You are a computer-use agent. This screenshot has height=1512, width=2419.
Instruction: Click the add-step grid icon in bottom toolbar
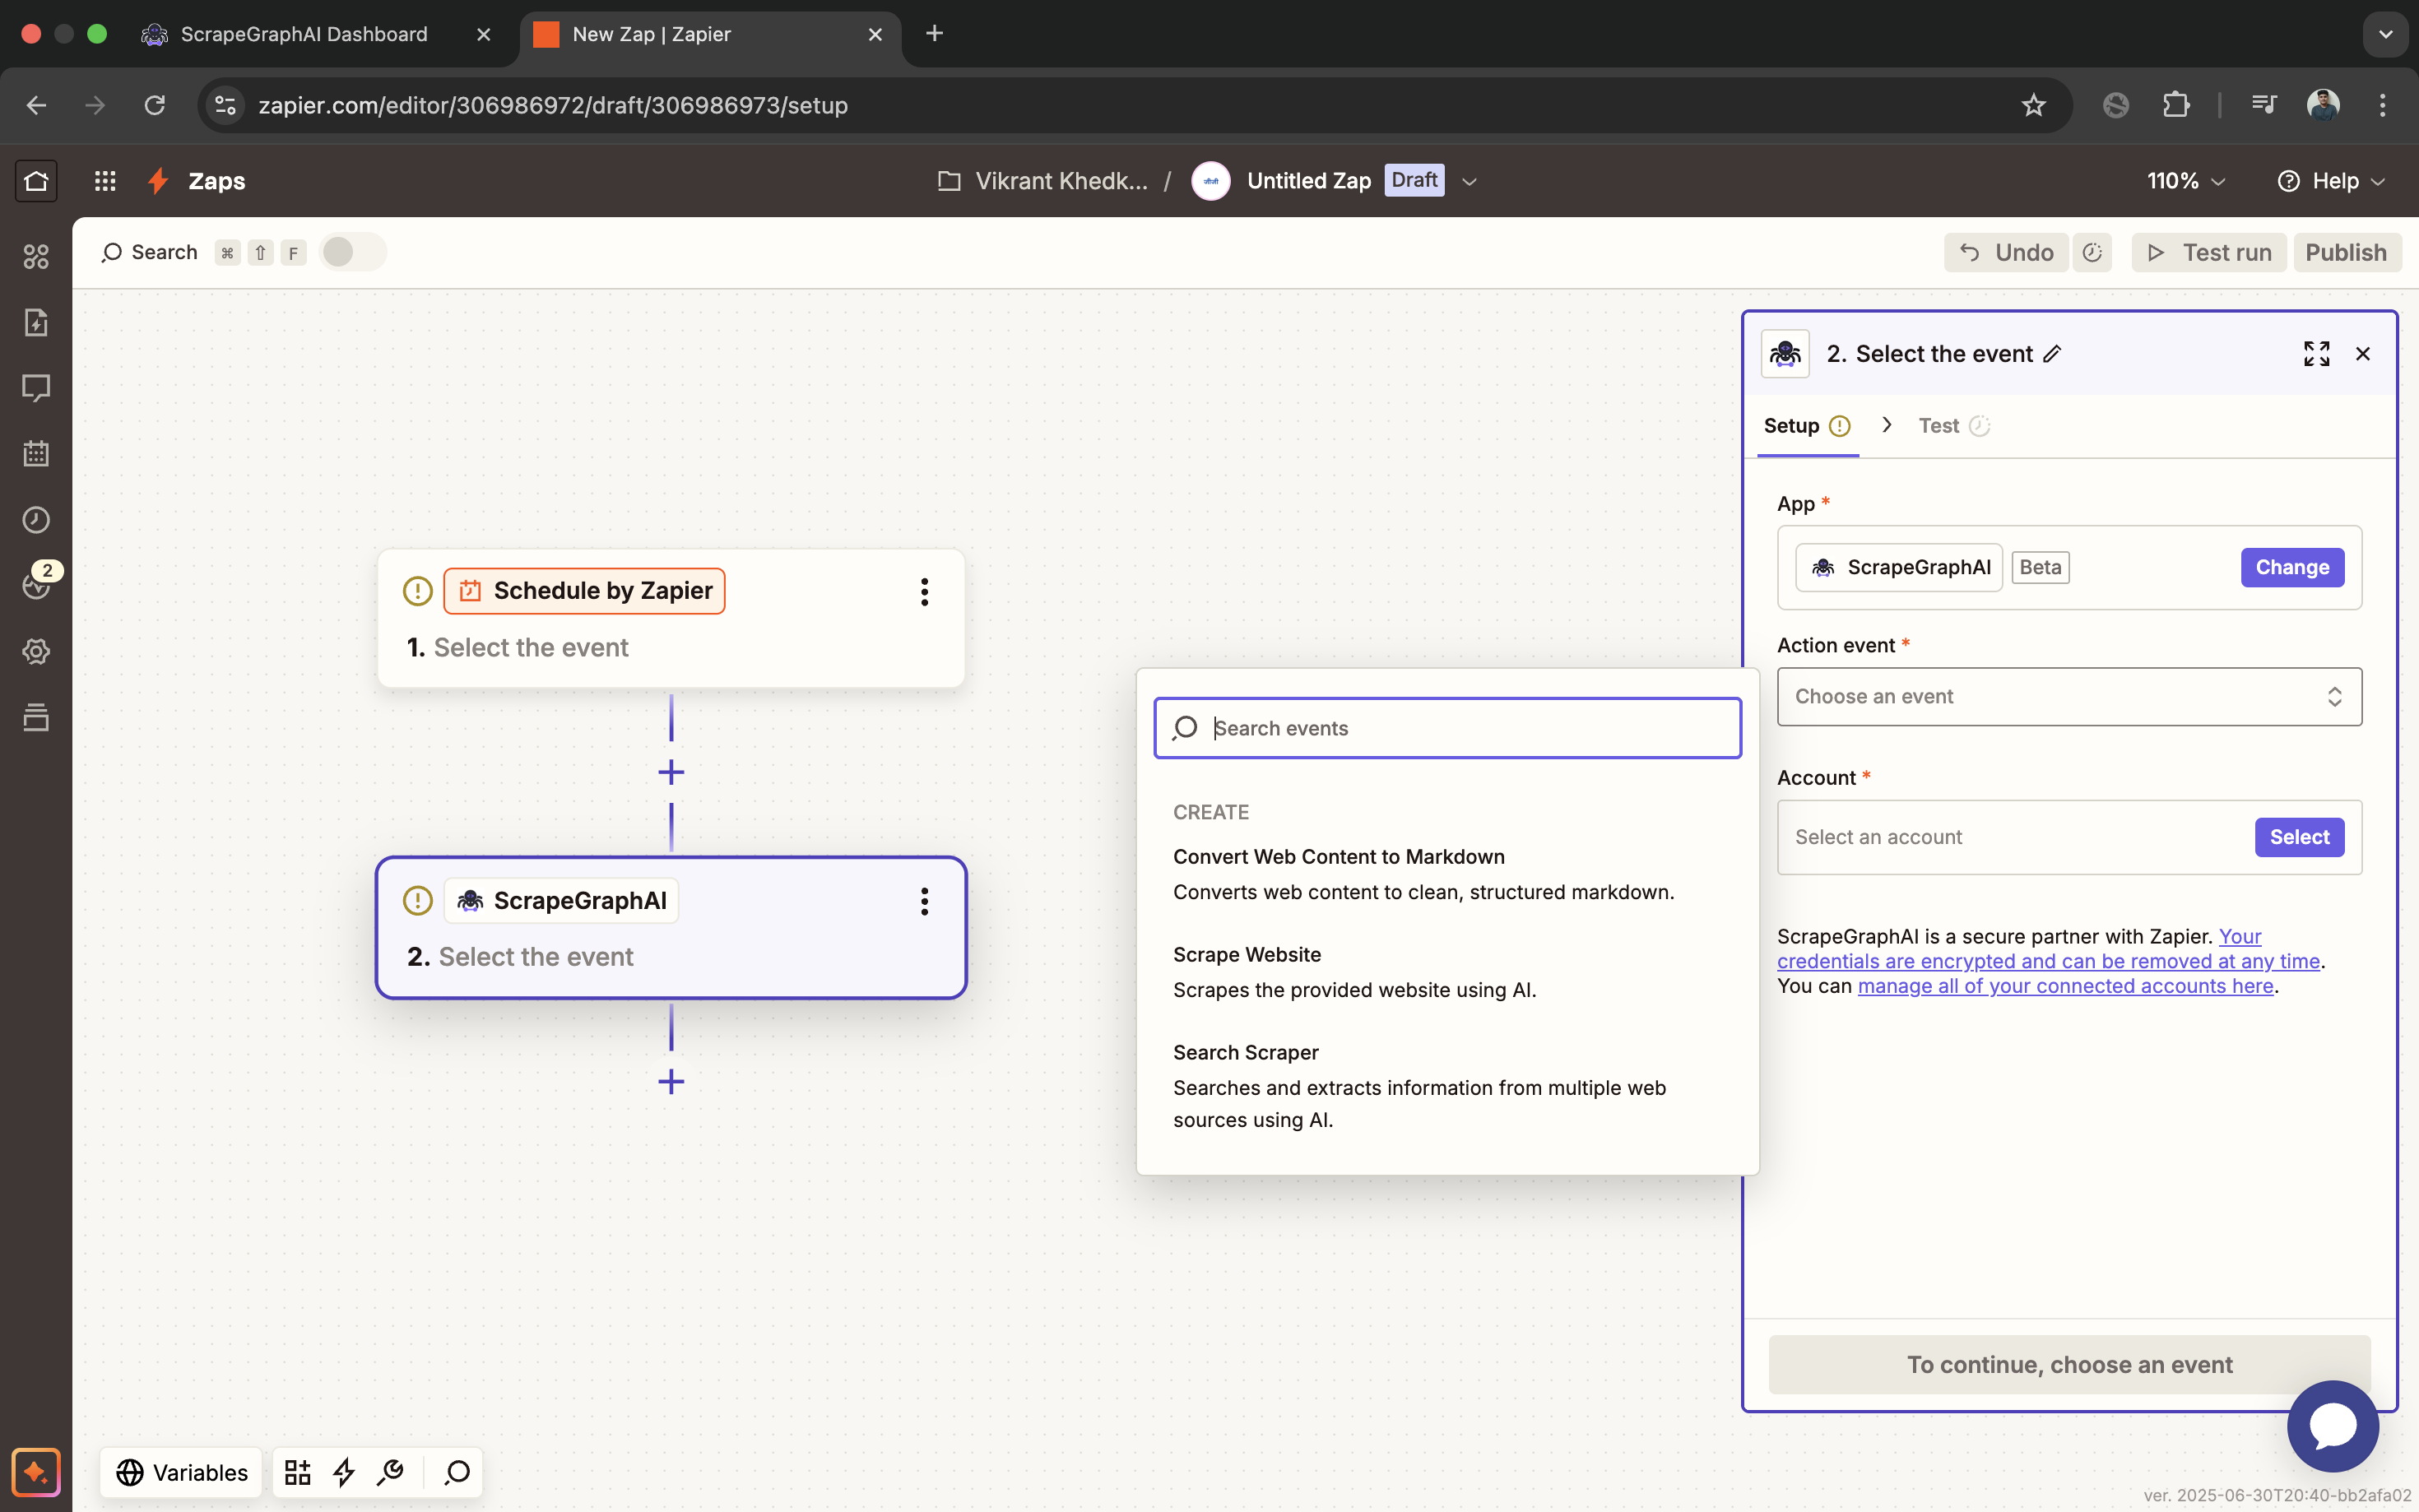[297, 1472]
